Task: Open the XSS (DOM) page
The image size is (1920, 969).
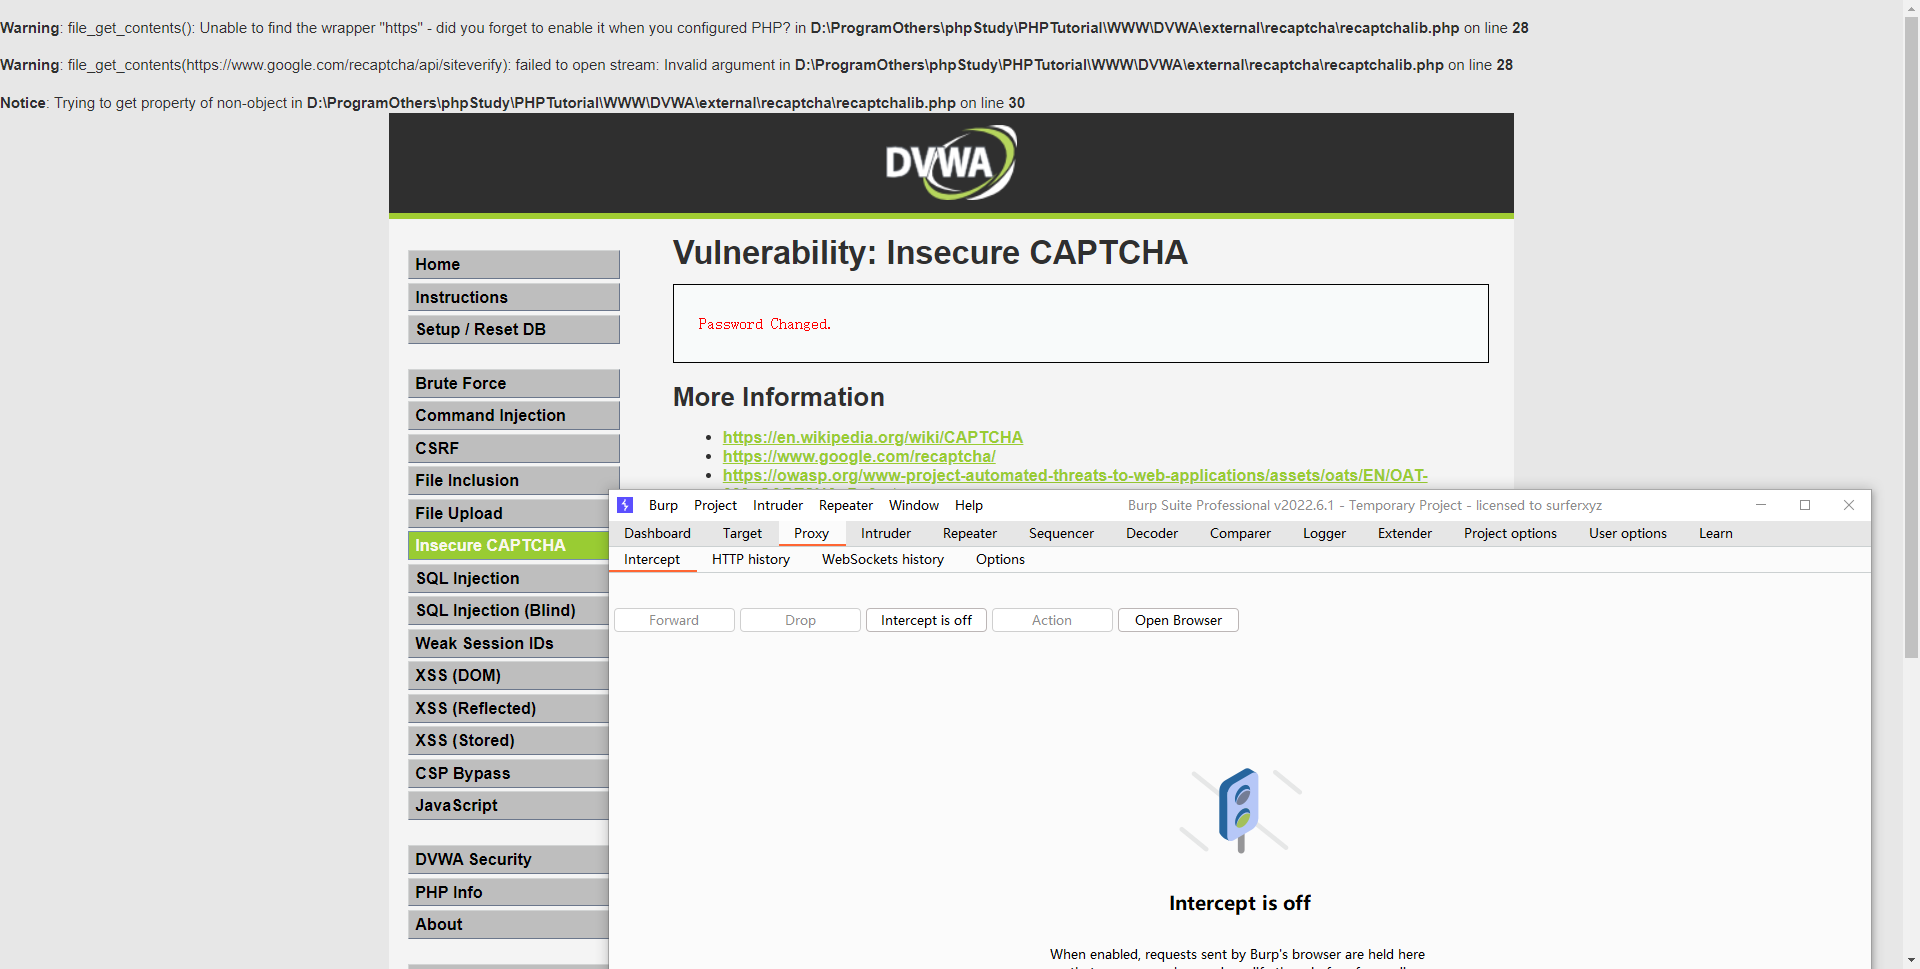Action: pyautogui.click(x=508, y=675)
